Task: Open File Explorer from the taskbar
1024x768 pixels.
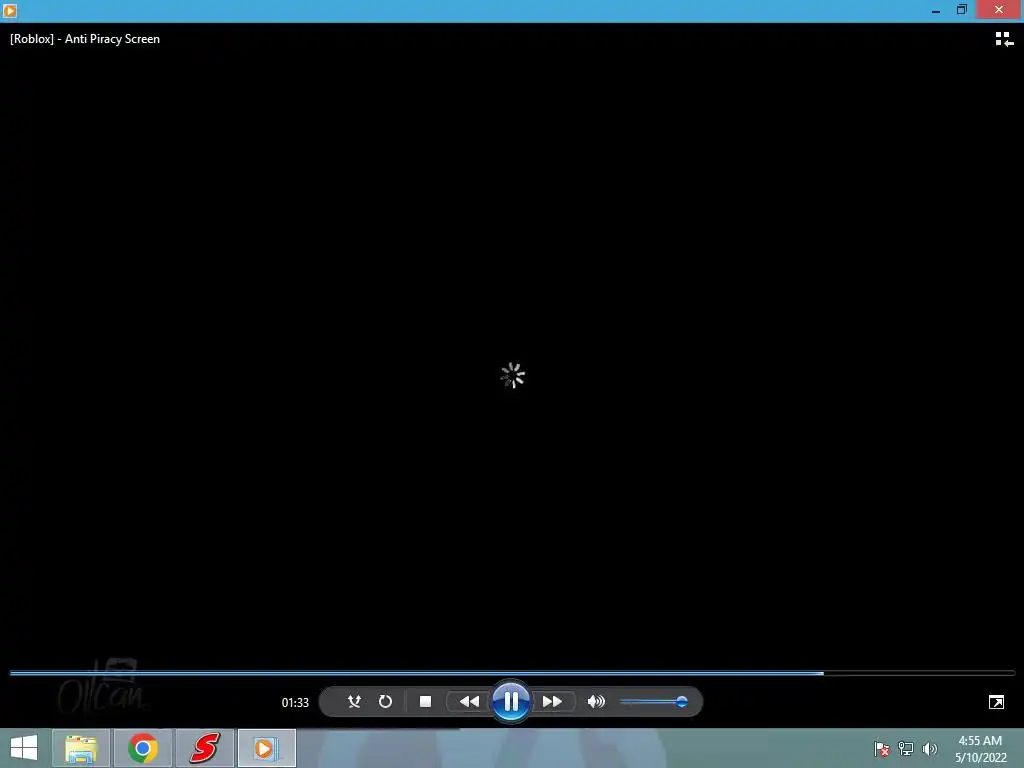Action: [x=81, y=748]
